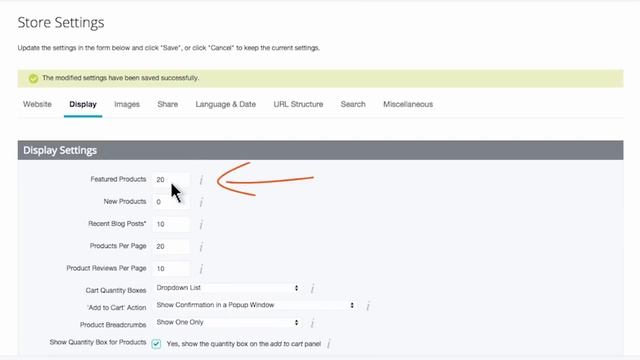The width and height of the screenshot is (640, 360).
Task: Open Product Breadcrumbs dropdown
Action: [227, 322]
